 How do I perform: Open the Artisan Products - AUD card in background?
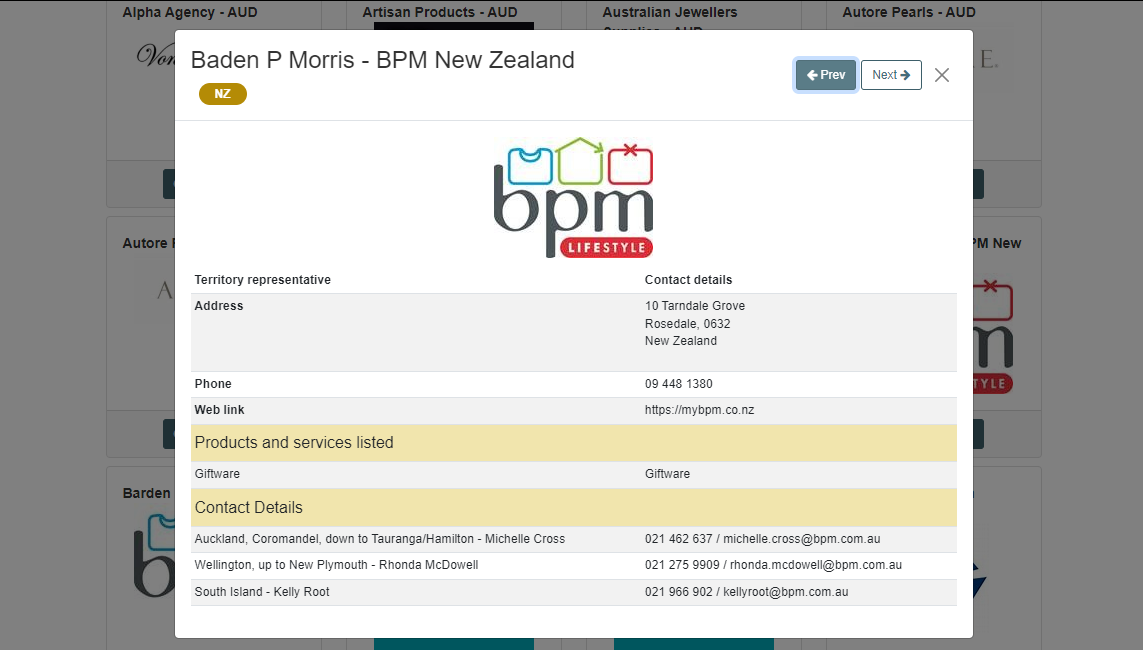[440, 12]
